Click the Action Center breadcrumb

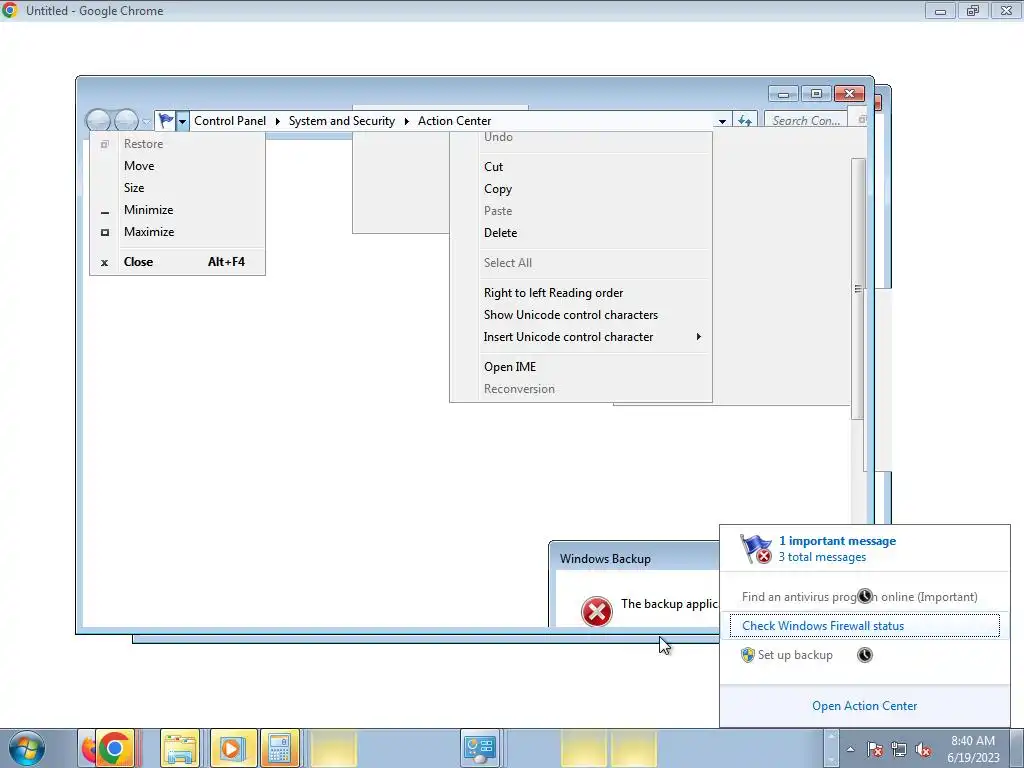click(455, 121)
